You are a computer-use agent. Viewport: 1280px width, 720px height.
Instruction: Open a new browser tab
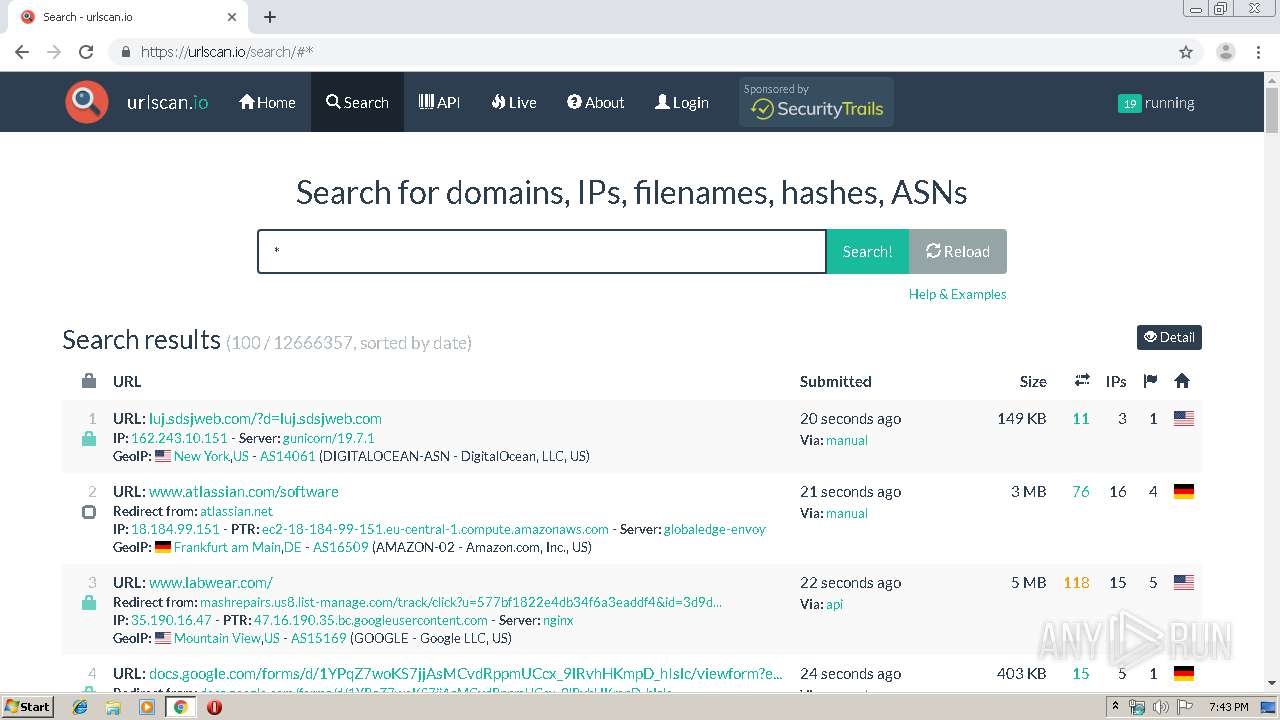tap(270, 17)
